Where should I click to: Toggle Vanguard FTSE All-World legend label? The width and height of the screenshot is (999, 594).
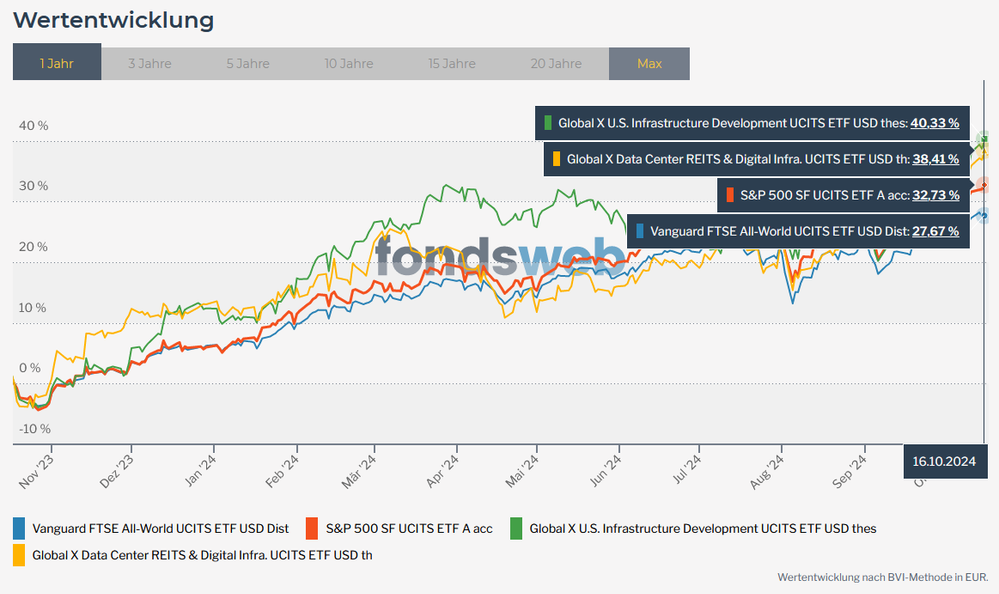160,528
